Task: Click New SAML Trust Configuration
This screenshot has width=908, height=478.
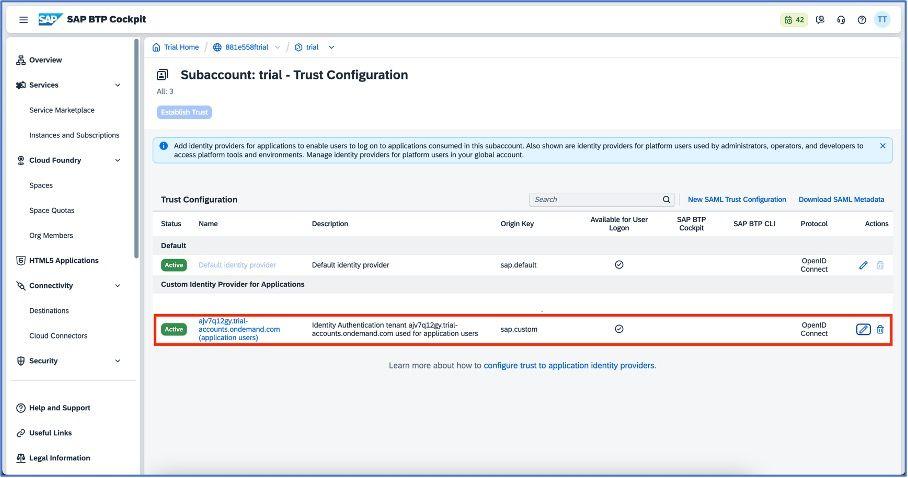Action: coord(737,199)
